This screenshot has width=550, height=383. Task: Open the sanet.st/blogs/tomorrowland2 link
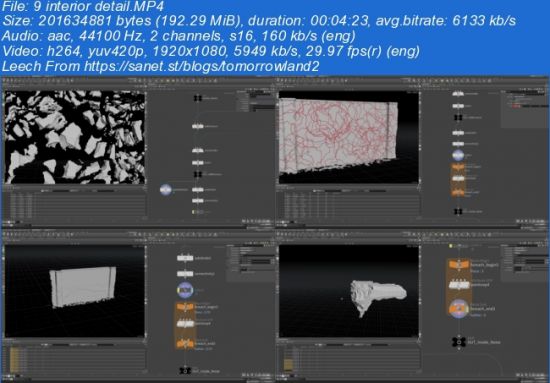(x=201, y=66)
